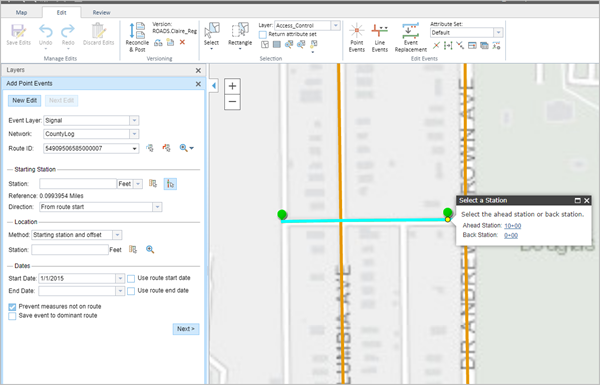Close the Select a Station popup
This screenshot has height=386, width=600.
[587, 200]
